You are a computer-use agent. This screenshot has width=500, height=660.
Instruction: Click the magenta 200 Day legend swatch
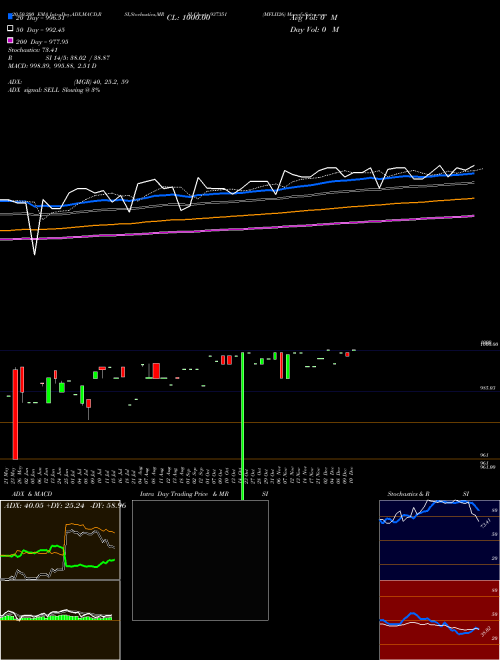point(11,40)
